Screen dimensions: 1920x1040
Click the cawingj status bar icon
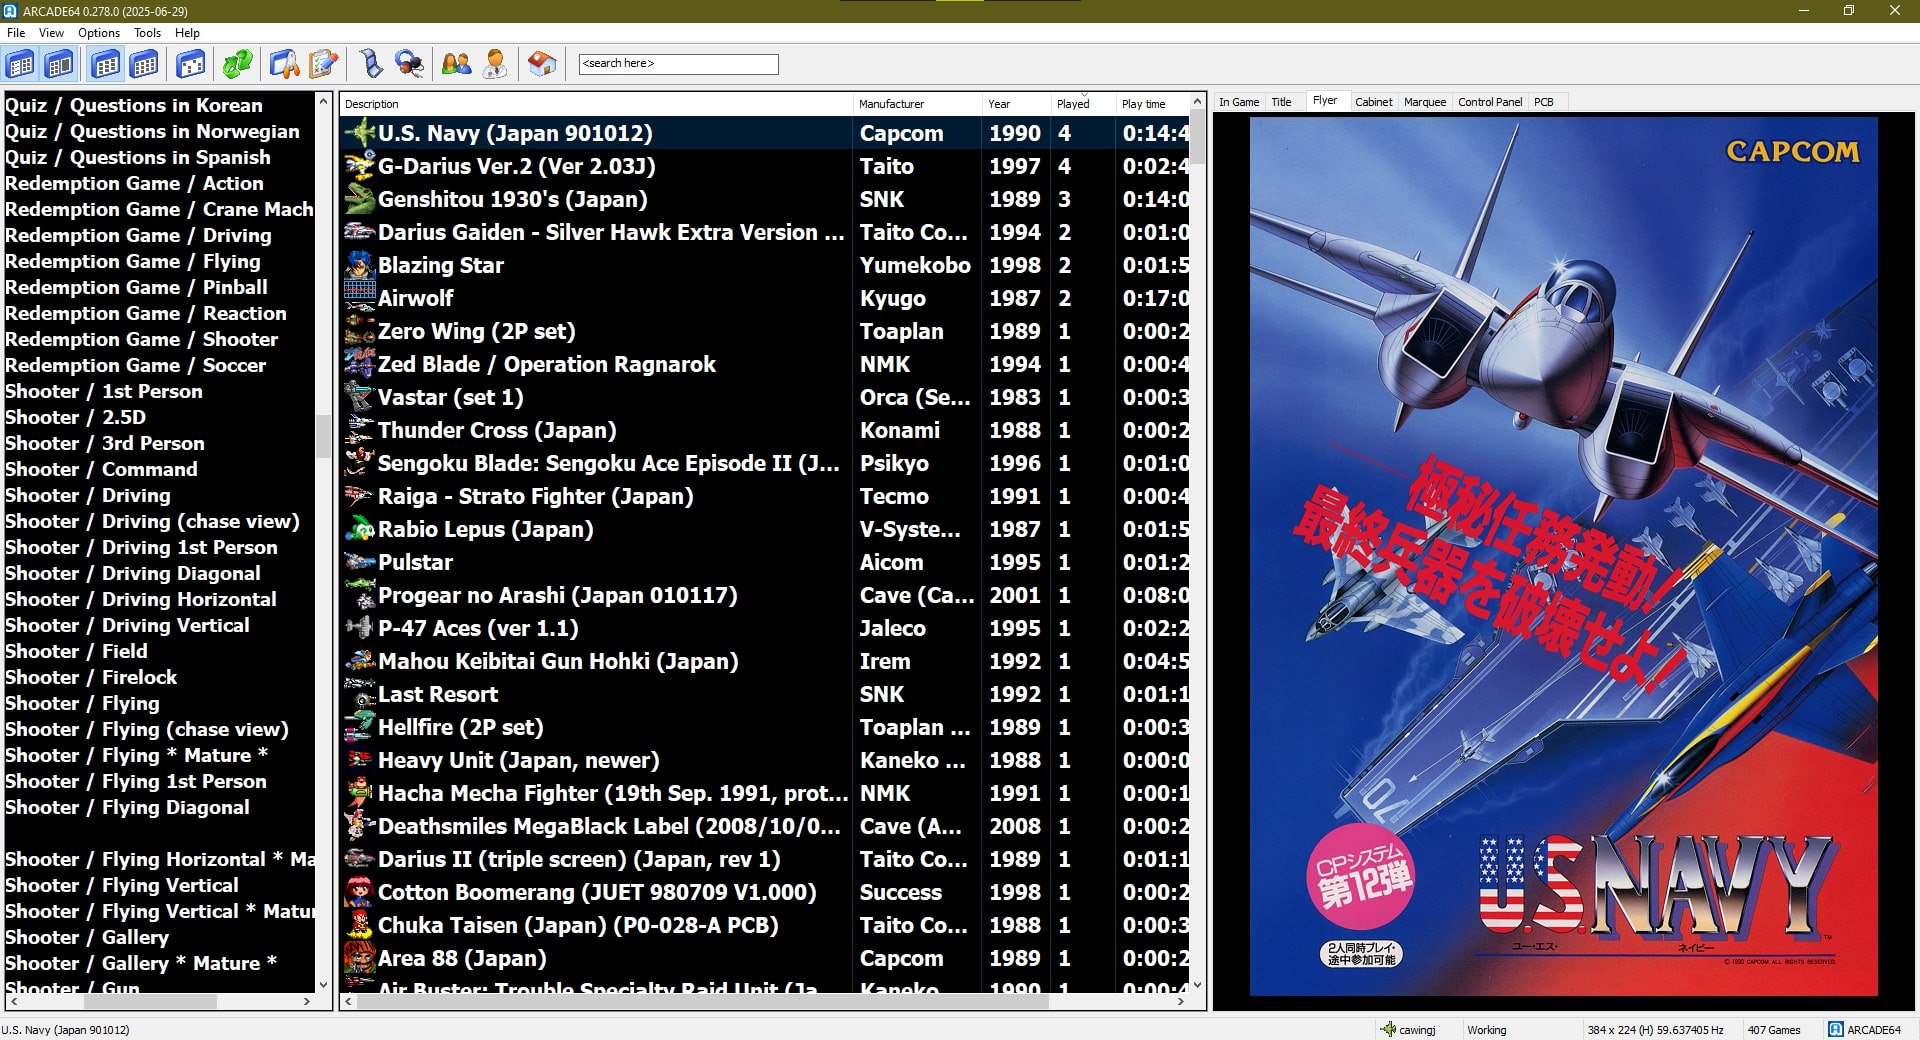point(1388,1029)
